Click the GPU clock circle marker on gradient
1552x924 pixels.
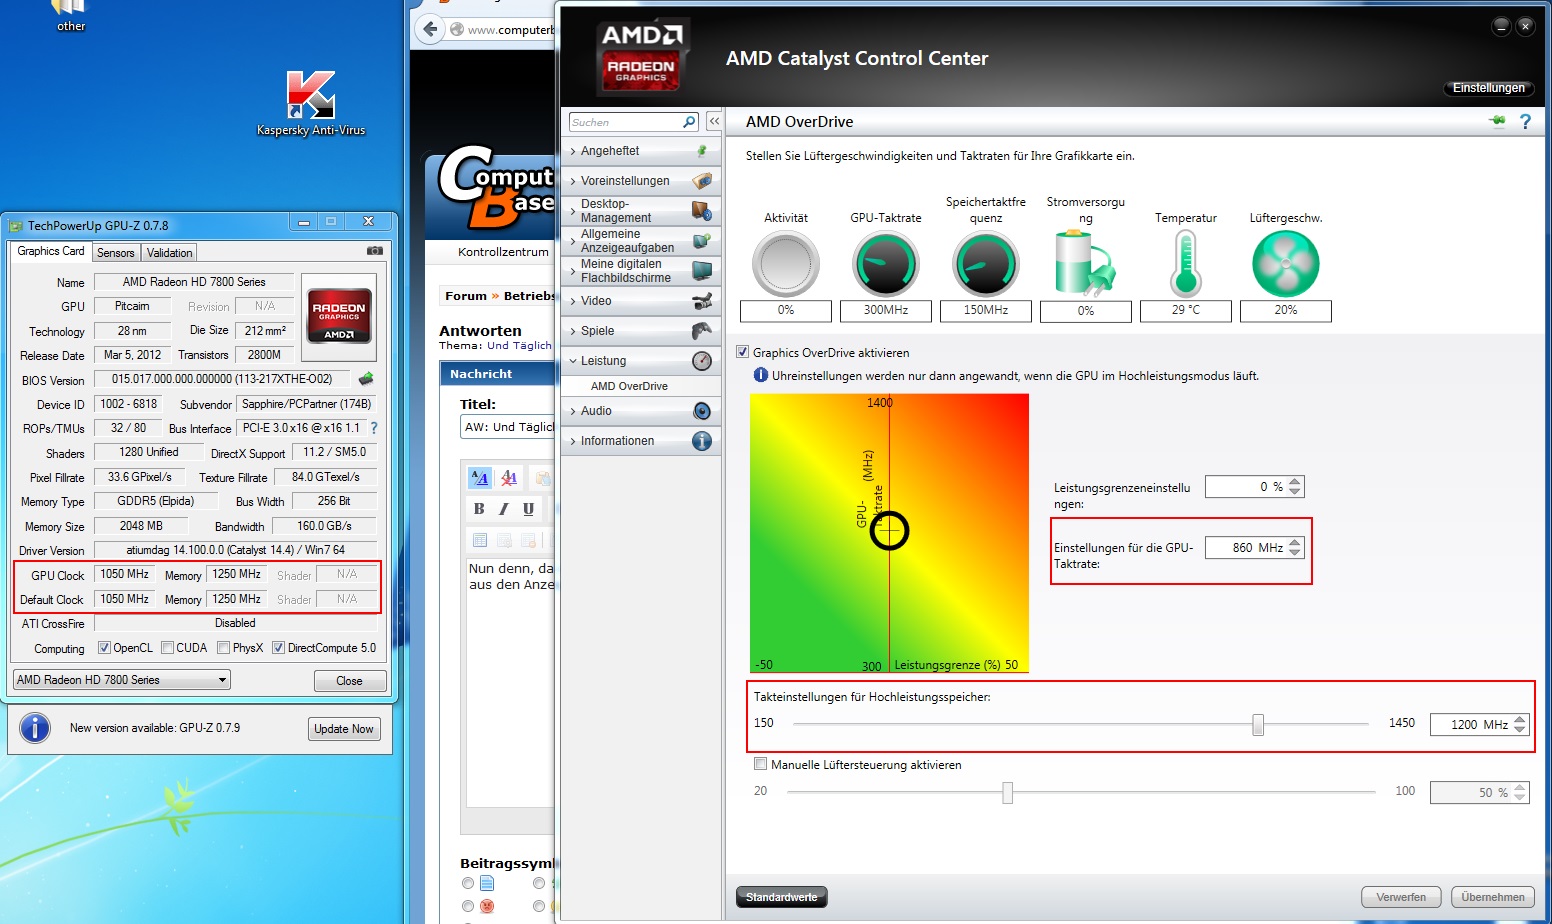pyautogui.click(x=889, y=531)
